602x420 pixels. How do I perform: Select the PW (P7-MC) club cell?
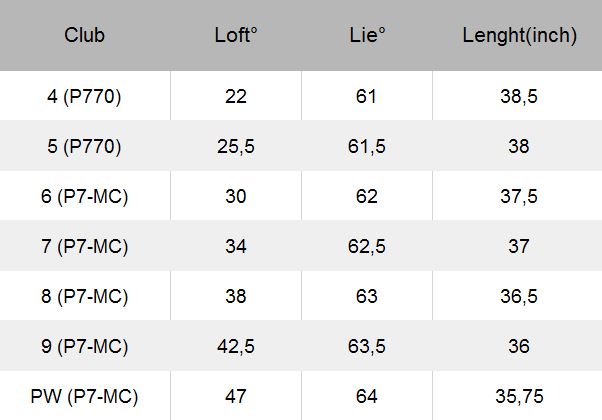click(84, 396)
